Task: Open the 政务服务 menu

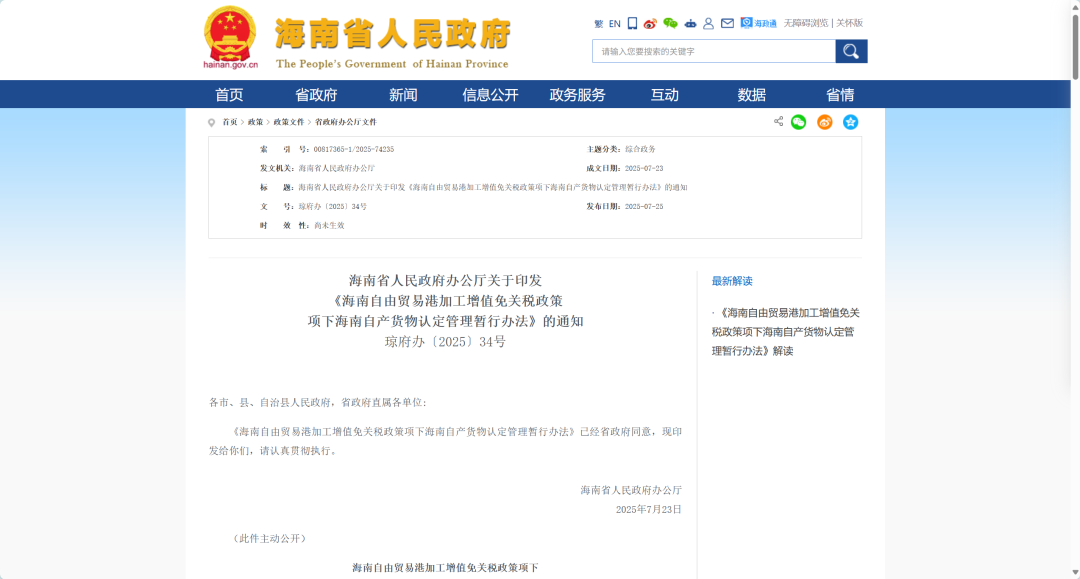Action: 578,93
